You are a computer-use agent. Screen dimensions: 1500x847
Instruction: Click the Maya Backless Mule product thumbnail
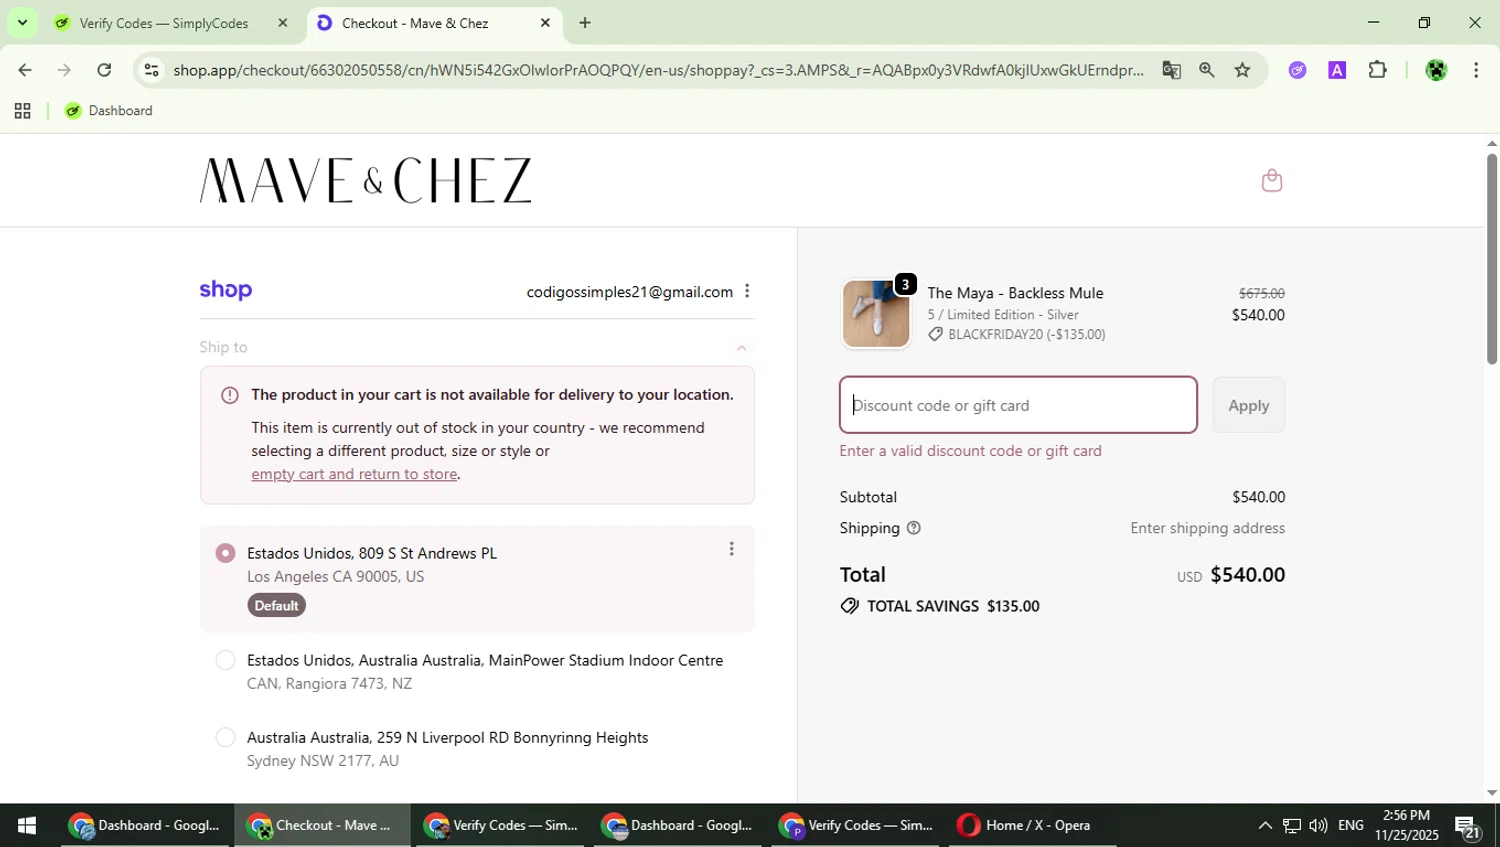[x=876, y=313]
